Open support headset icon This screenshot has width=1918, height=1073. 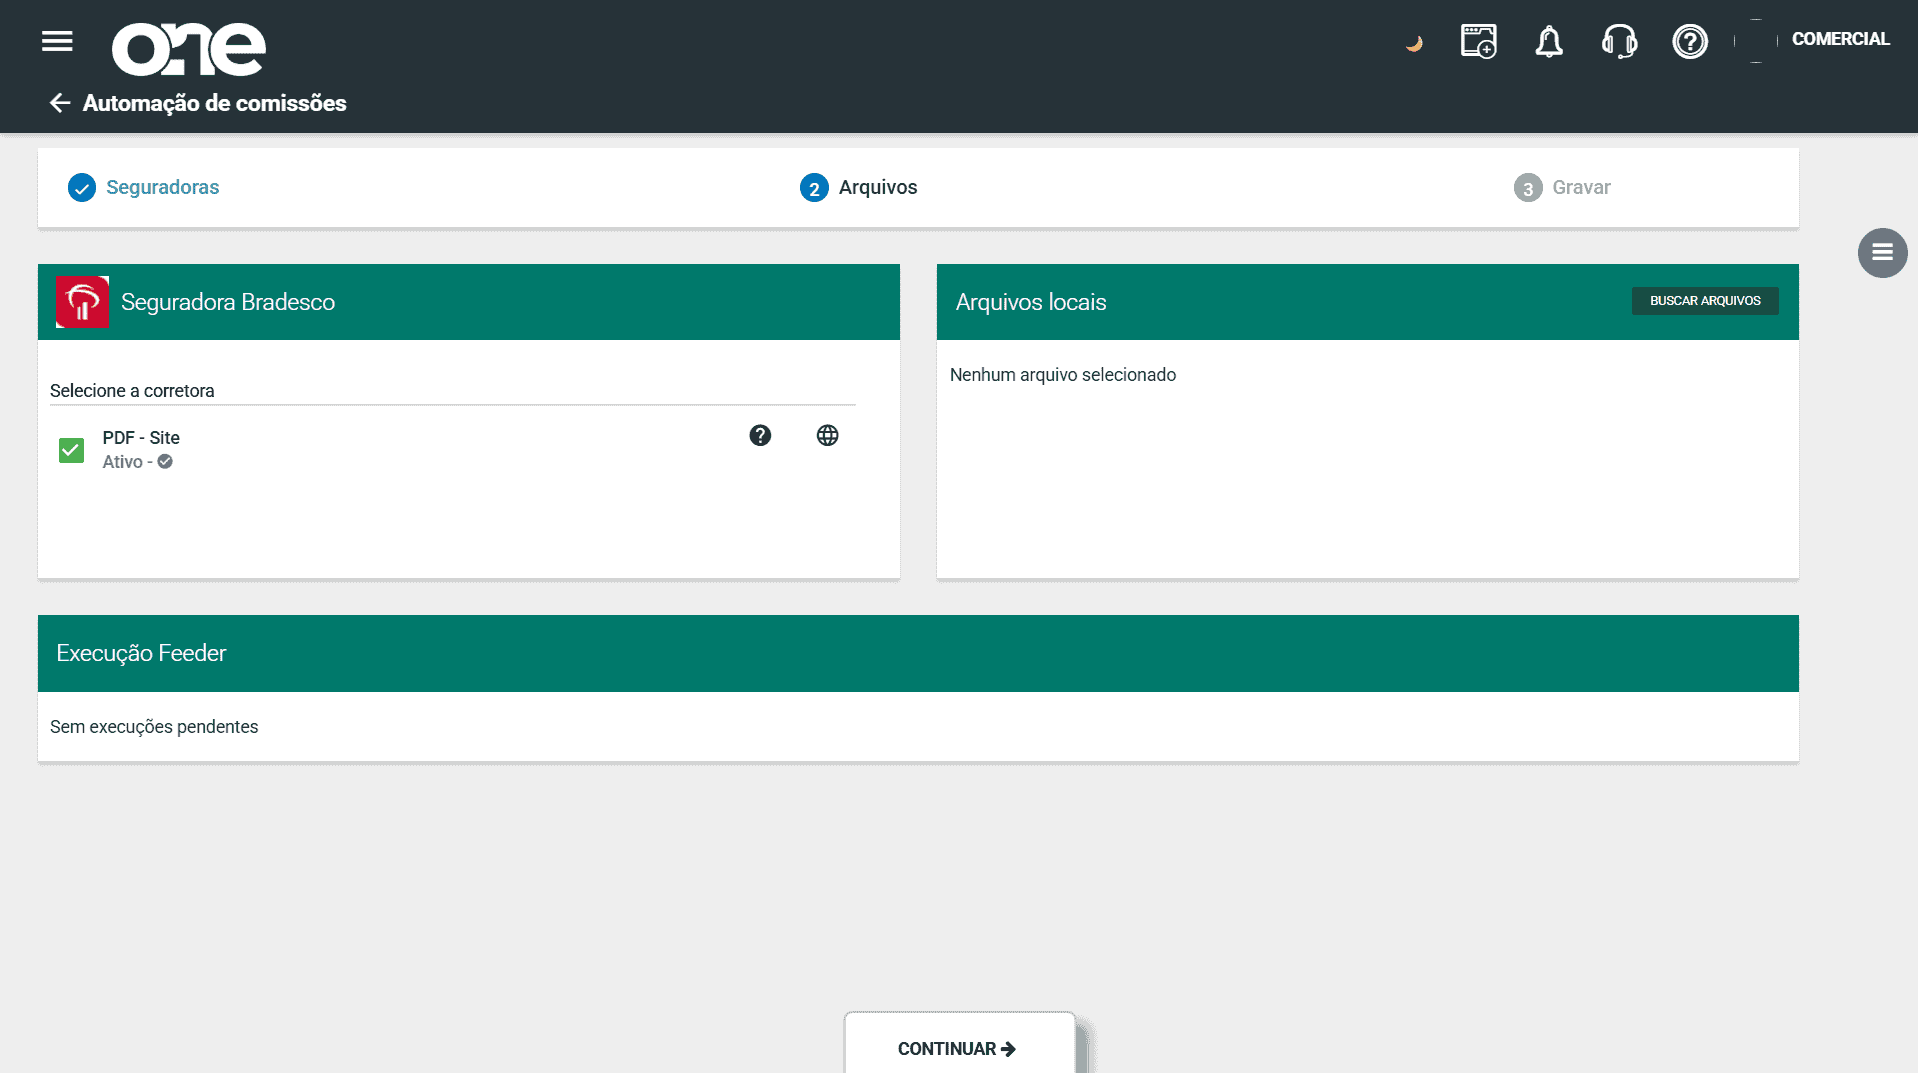pyautogui.click(x=1619, y=41)
